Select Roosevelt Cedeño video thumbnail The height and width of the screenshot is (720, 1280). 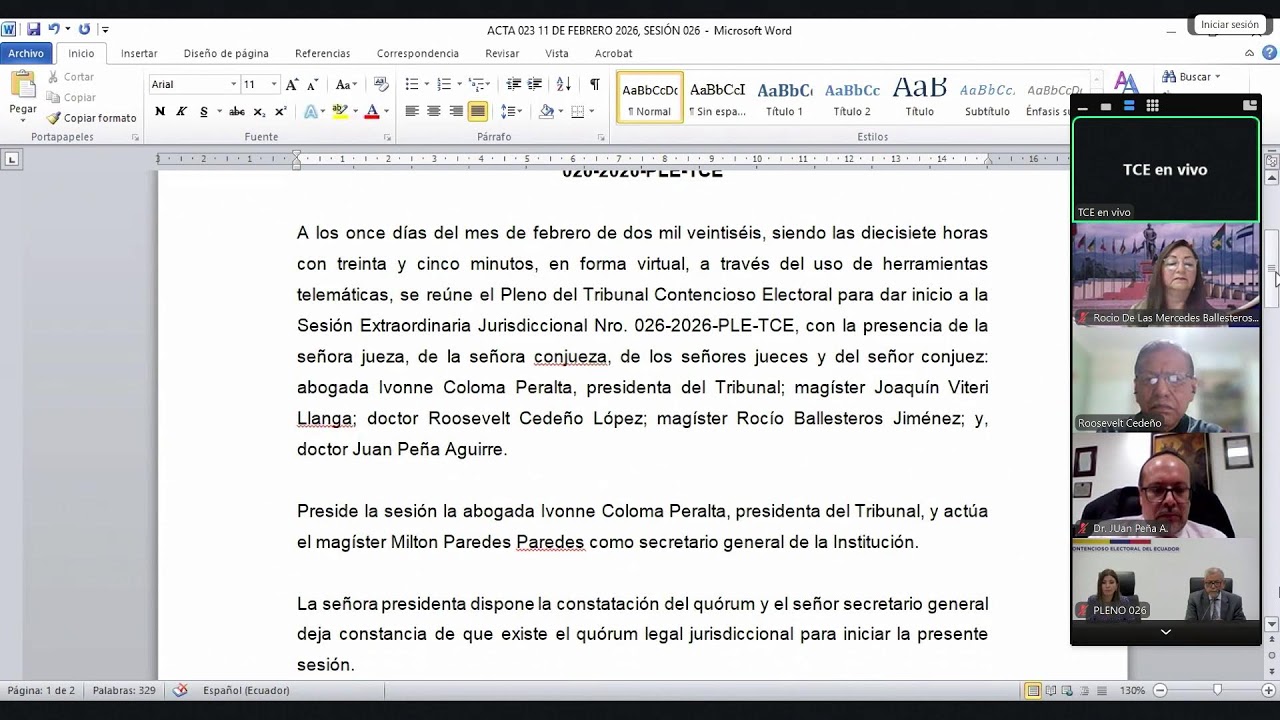tap(1166, 380)
